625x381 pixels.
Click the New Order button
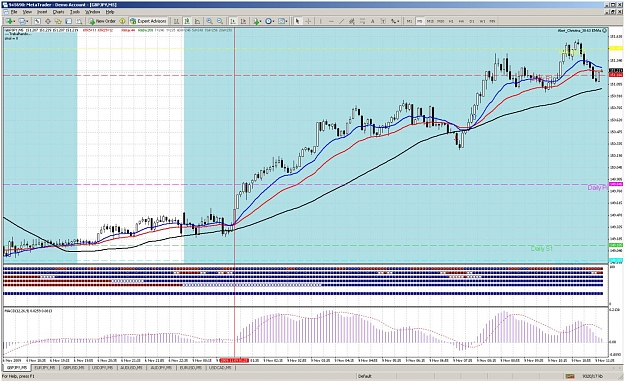pos(102,21)
